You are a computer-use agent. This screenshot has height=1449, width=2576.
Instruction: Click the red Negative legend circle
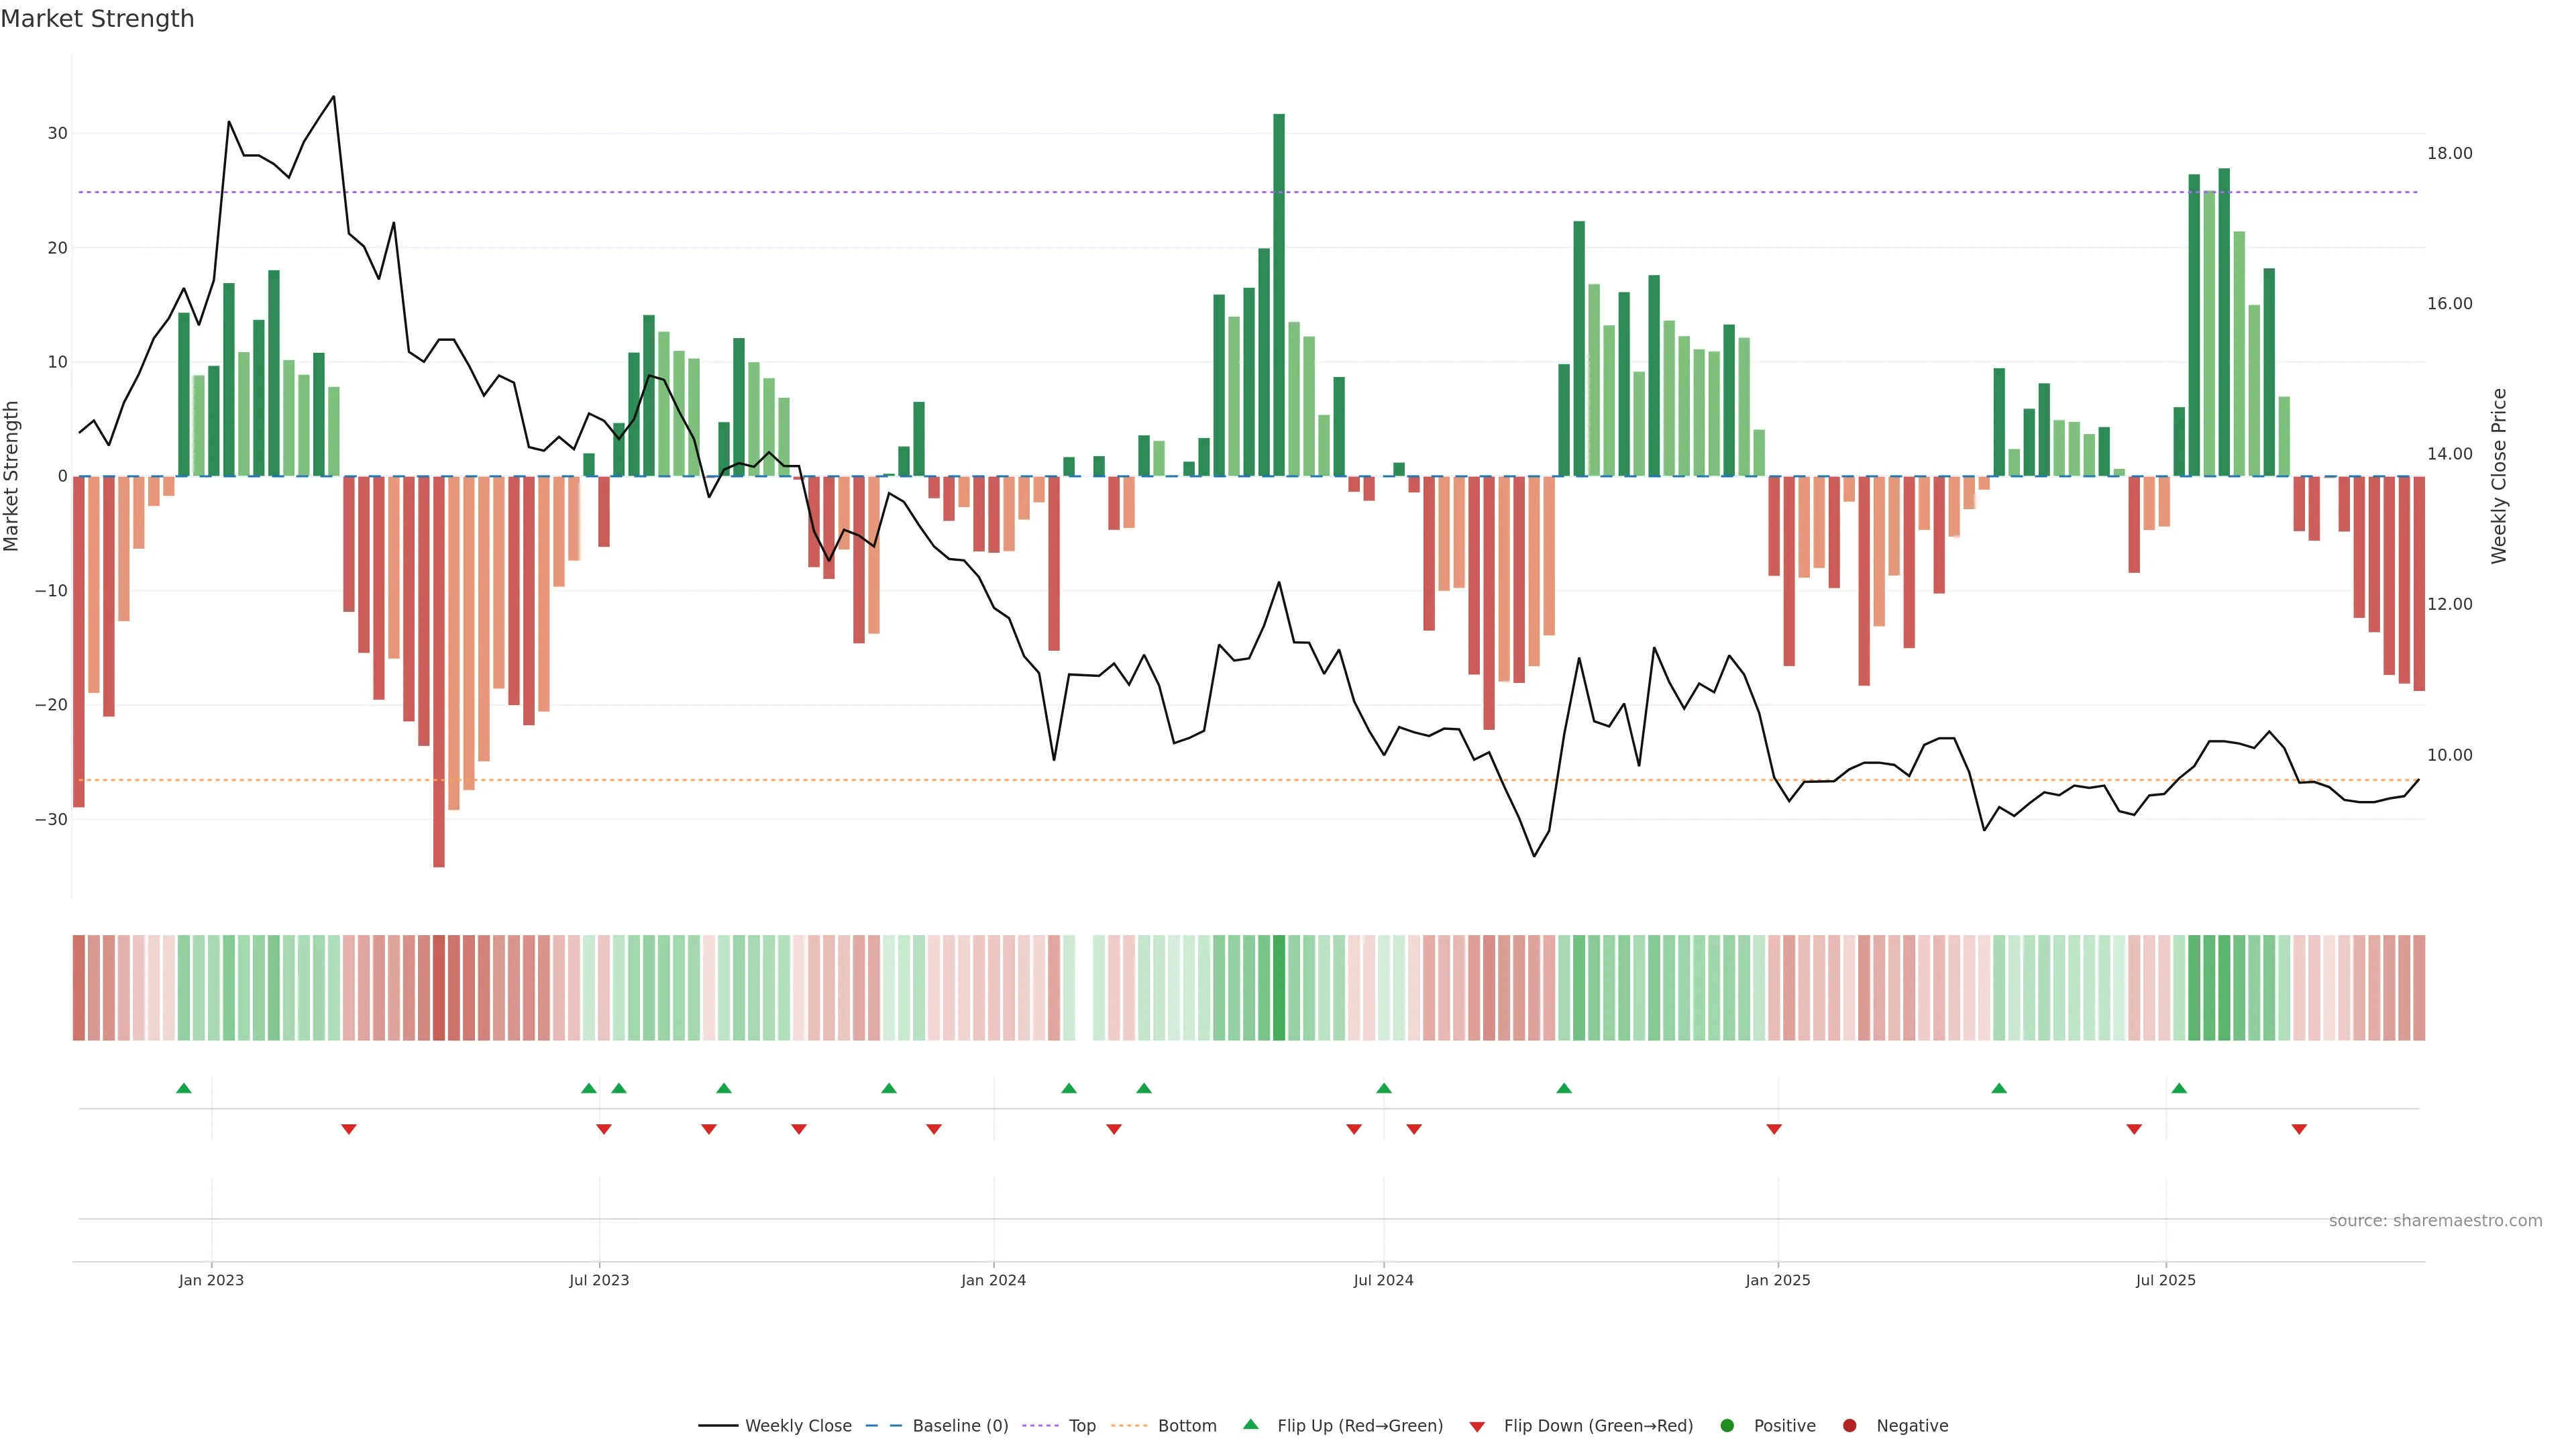1849,1426
